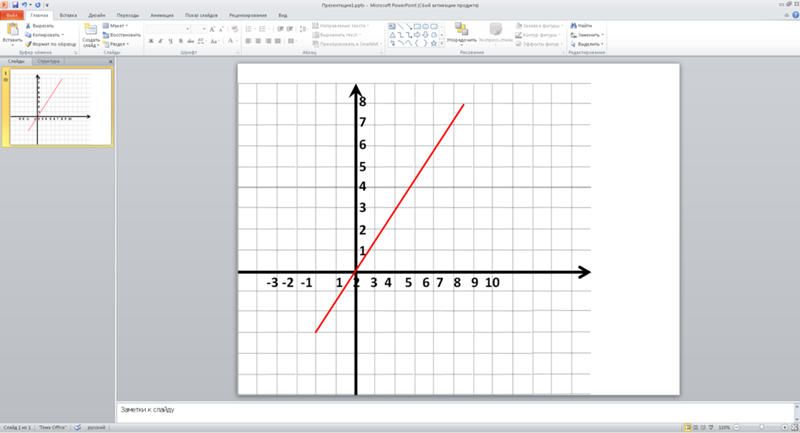Screen dimensions: 800x433
Task: Open Выделить dropdown
Action: click(x=586, y=44)
